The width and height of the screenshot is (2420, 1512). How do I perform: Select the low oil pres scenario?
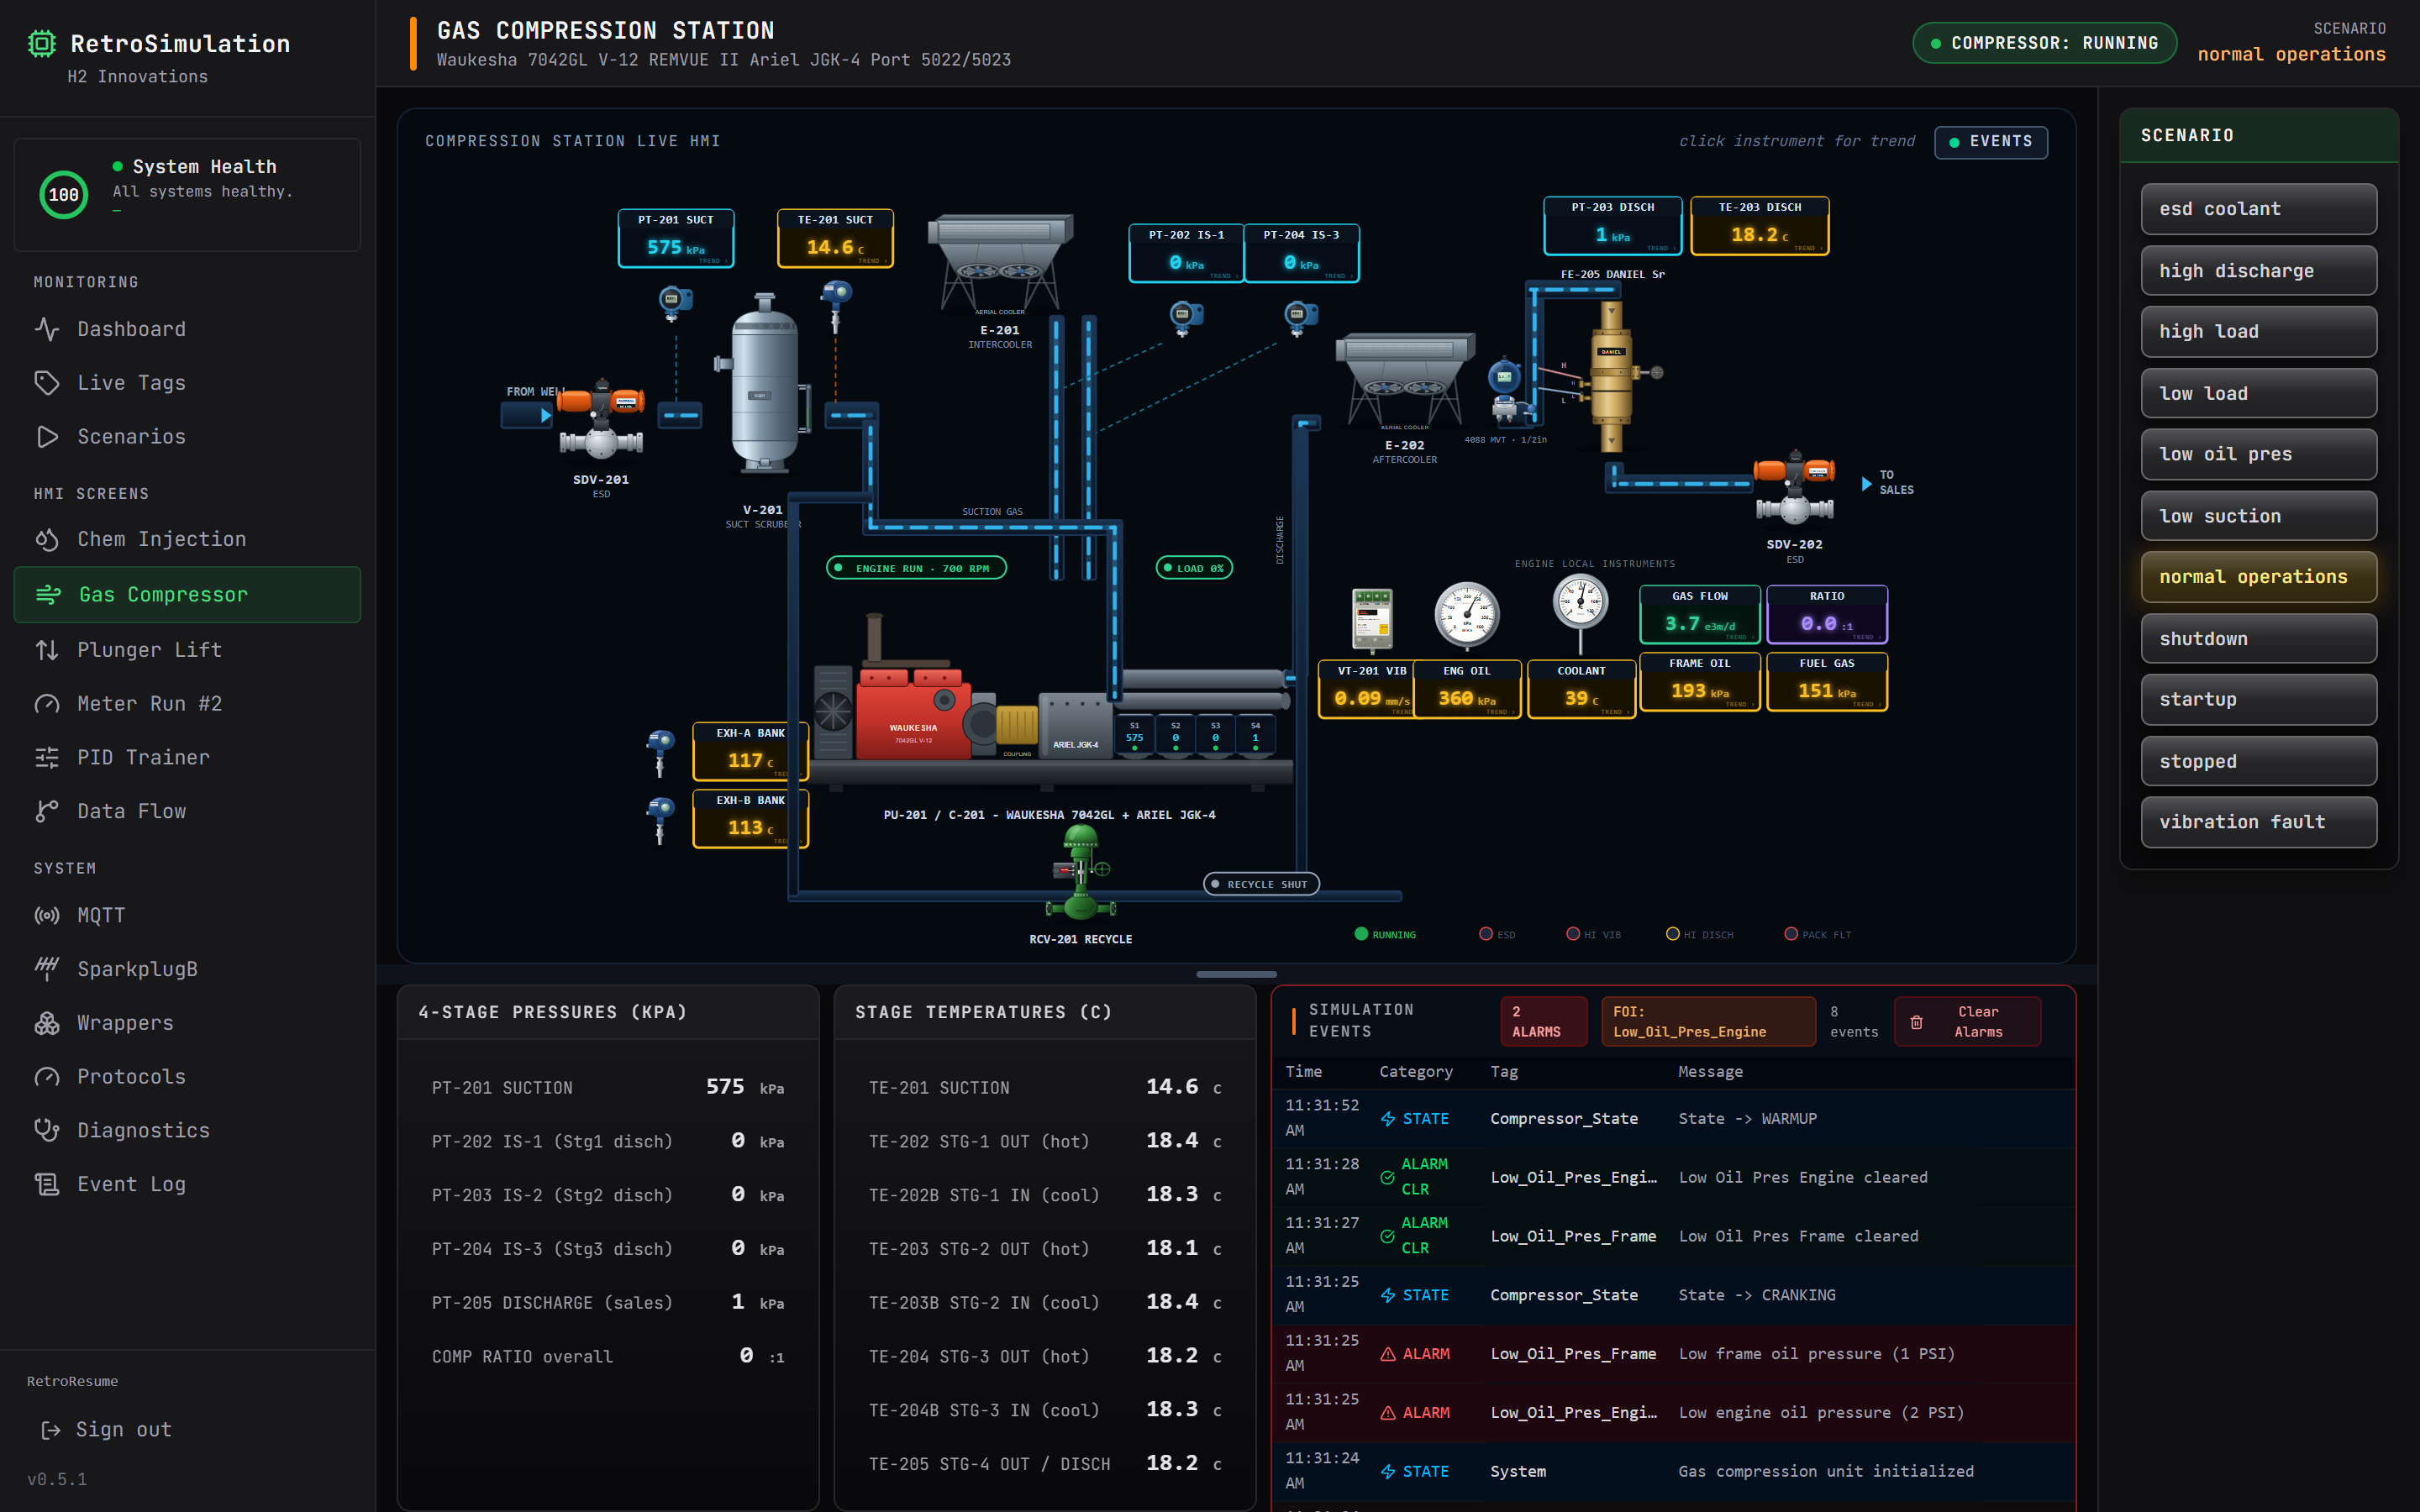coord(2258,454)
